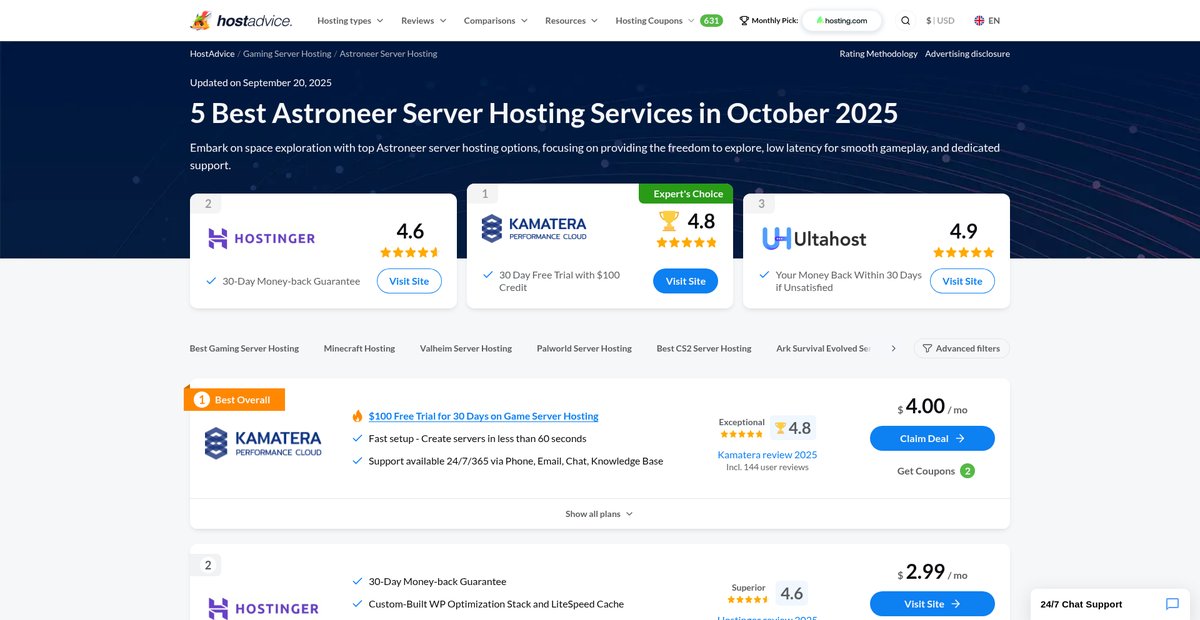Click the Hostinger logo in top card
The width and height of the screenshot is (1200, 620).
pos(261,238)
